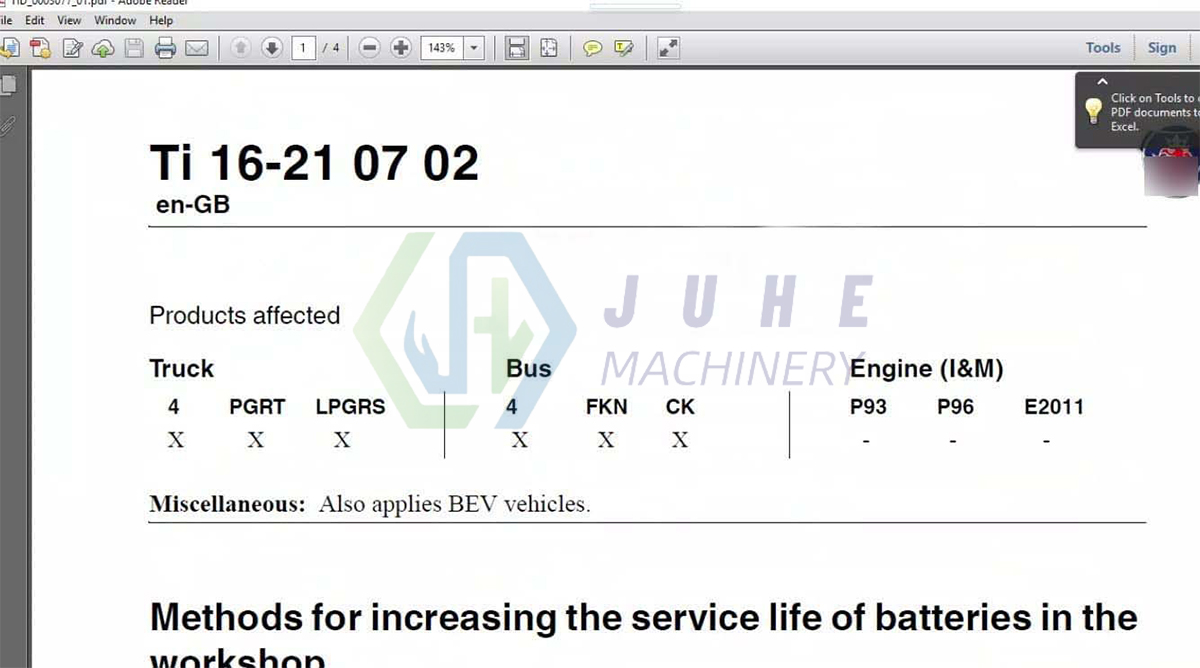The width and height of the screenshot is (1200, 668).
Task: Open the Attachments paperclip panel
Action: coord(8,126)
